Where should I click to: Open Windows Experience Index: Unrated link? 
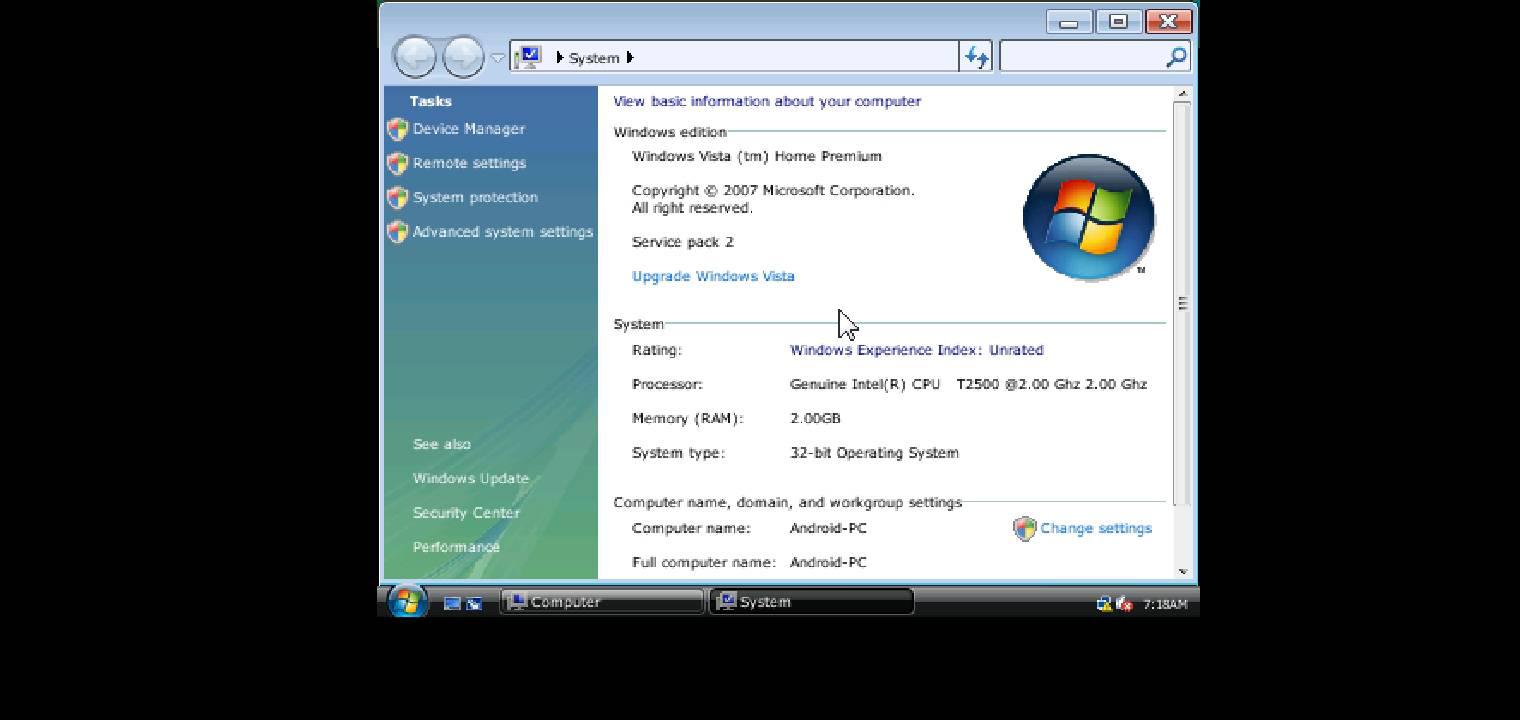(x=917, y=350)
